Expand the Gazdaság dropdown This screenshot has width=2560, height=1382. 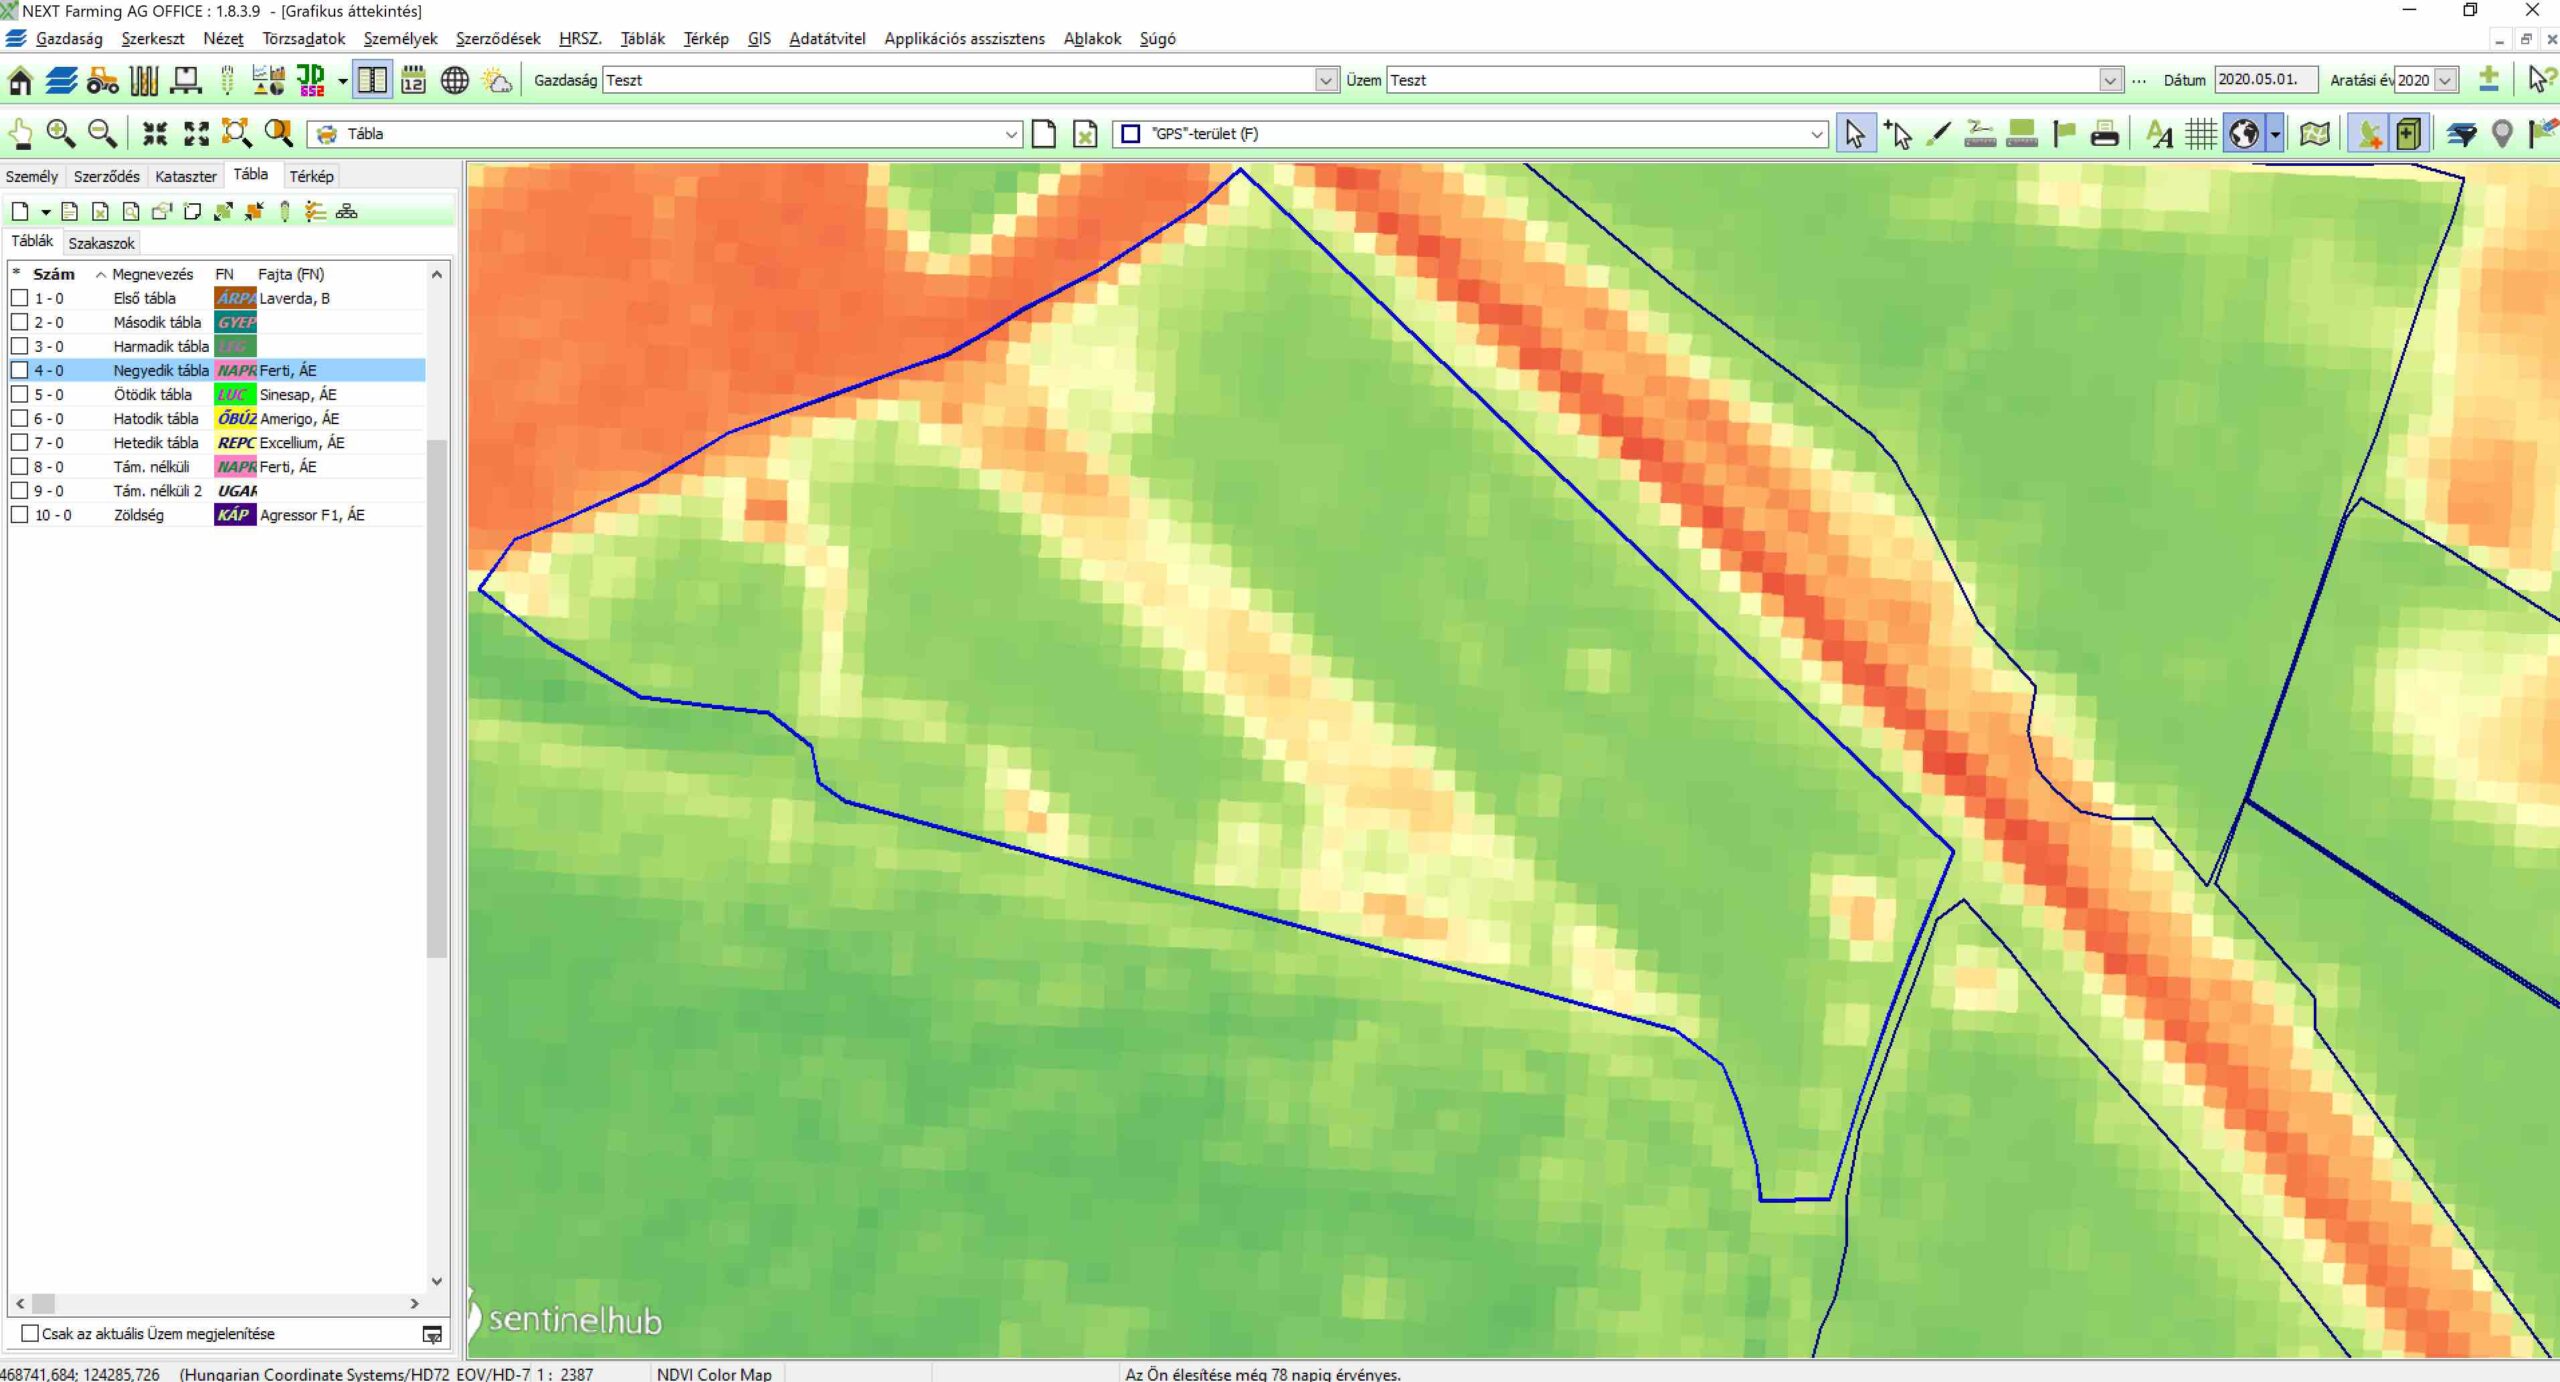[1326, 80]
